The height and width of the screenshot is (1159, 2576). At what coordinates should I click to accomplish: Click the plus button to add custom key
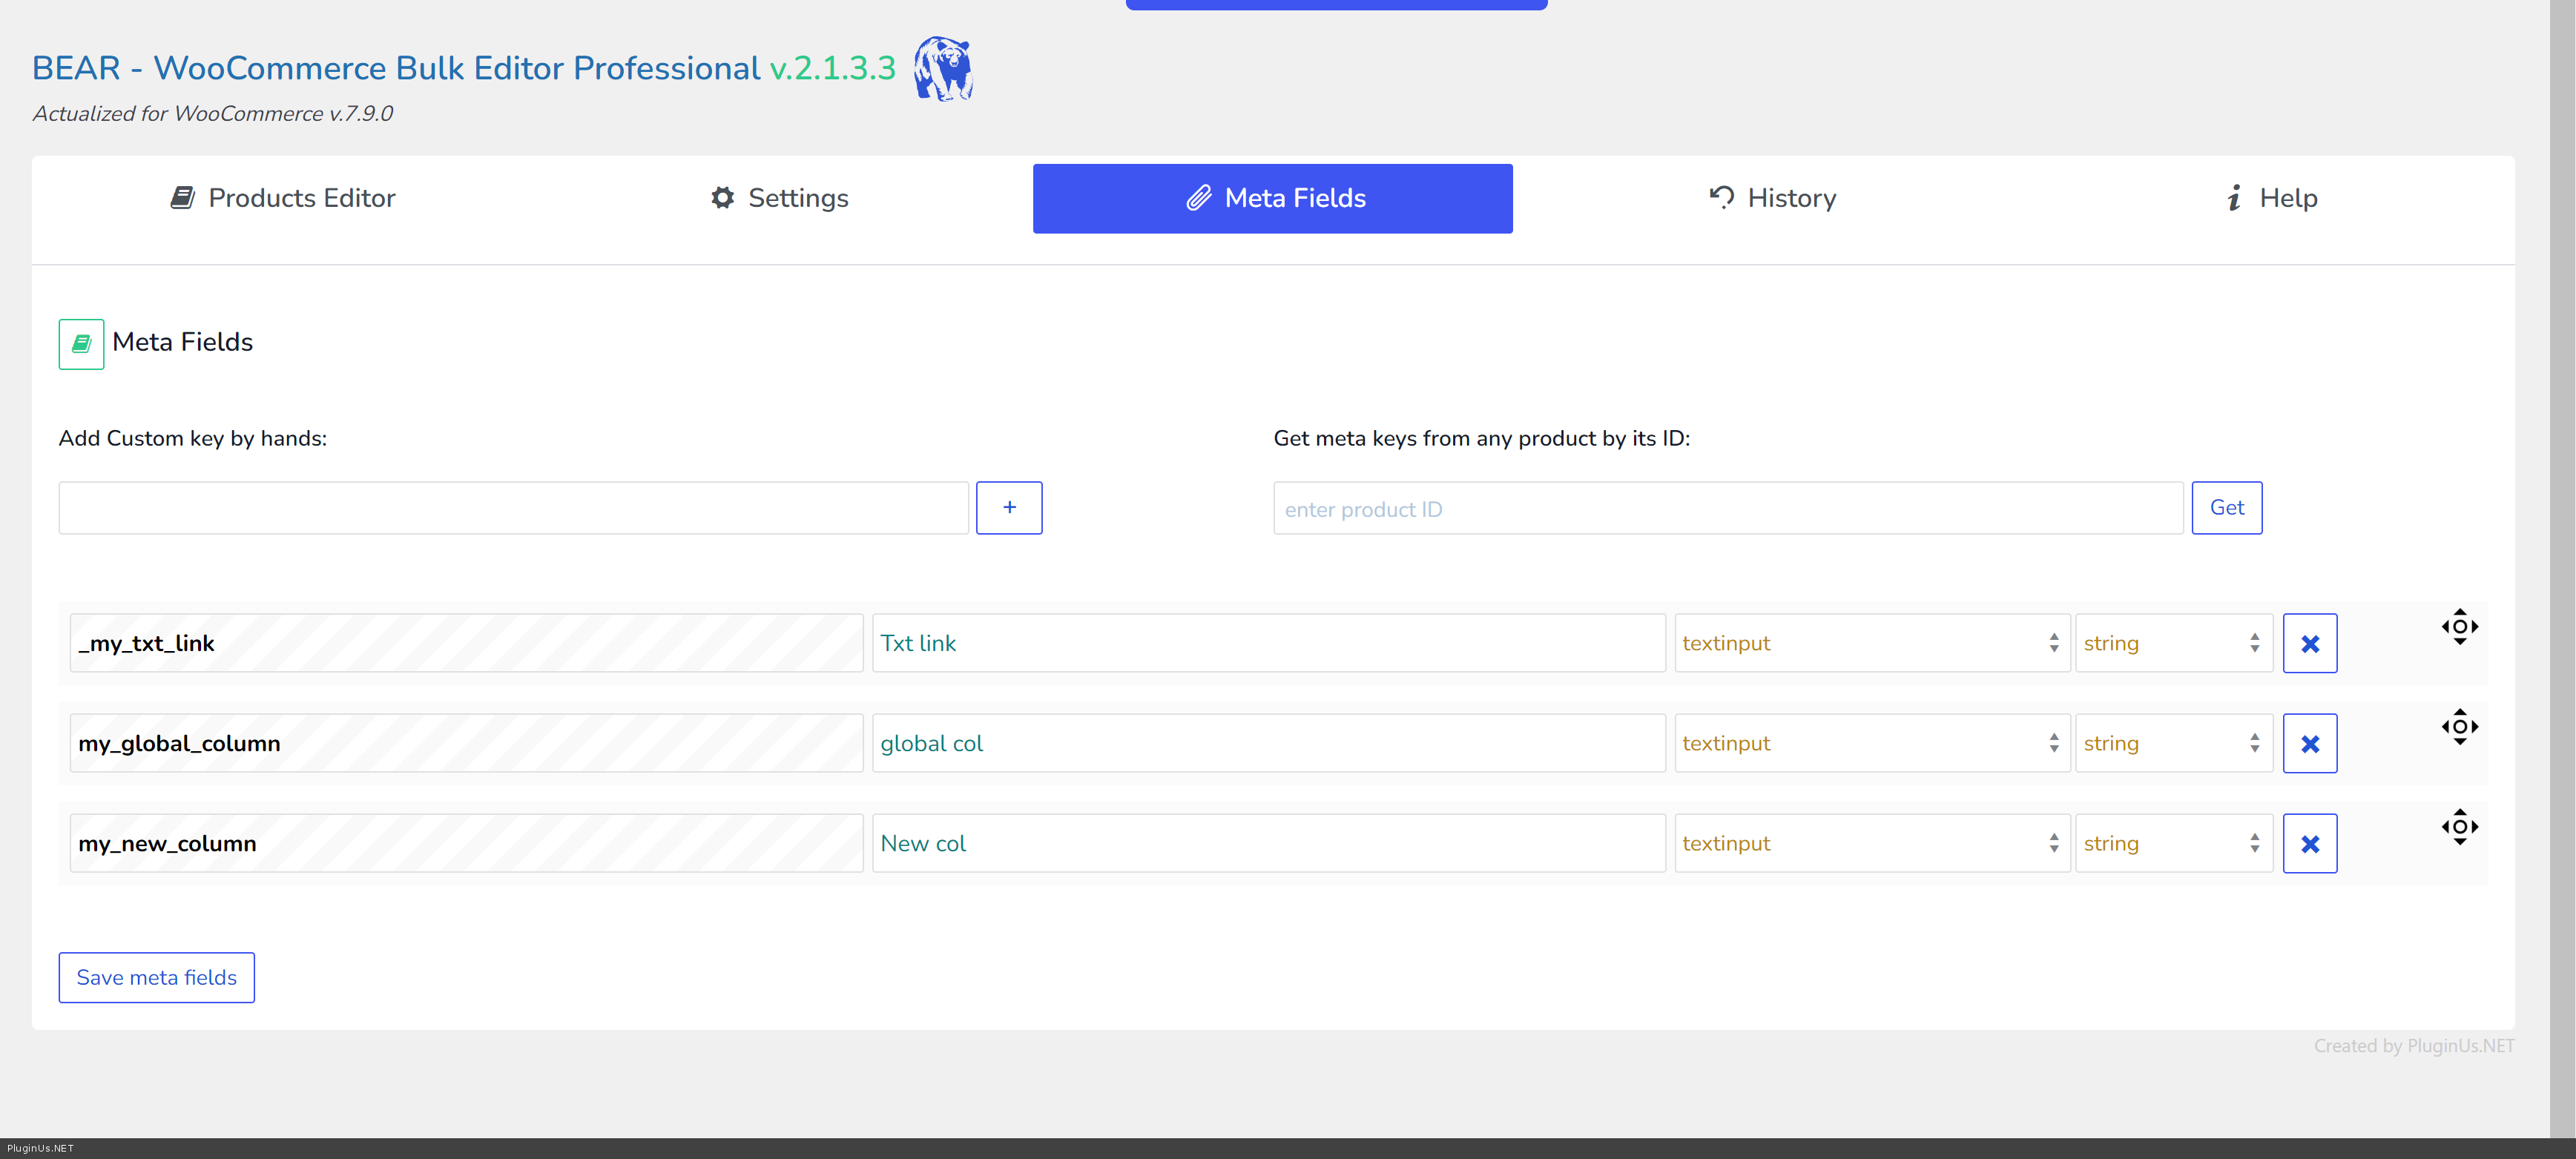click(x=1009, y=508)
